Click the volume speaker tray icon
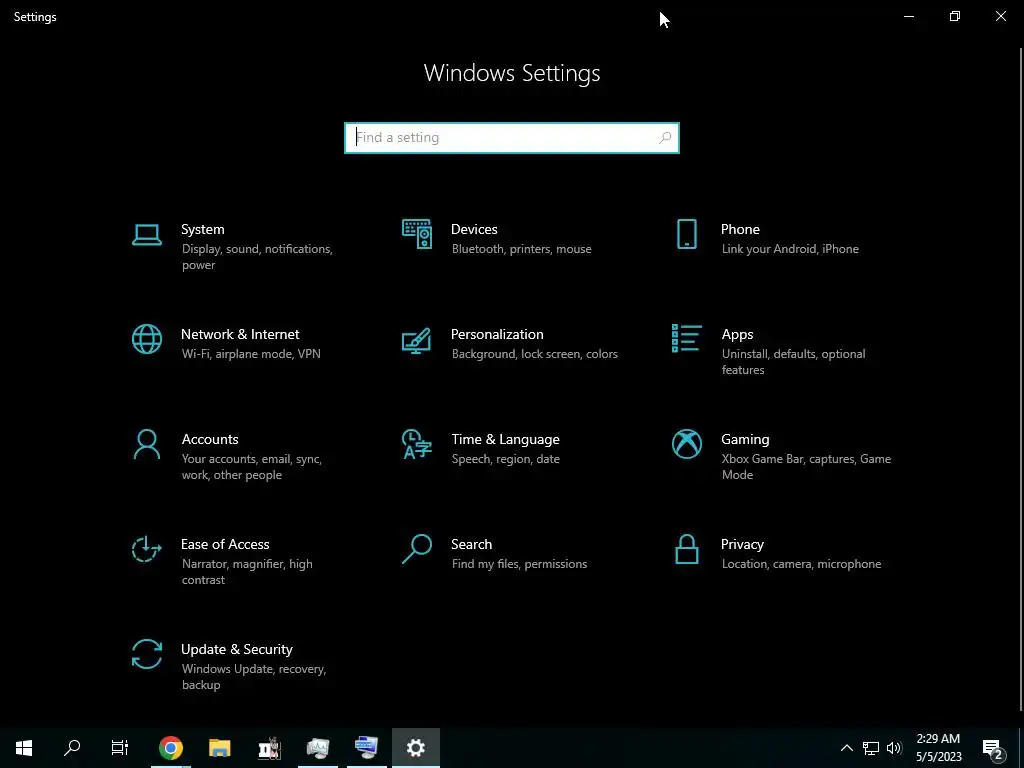 [x=894, y=748]
